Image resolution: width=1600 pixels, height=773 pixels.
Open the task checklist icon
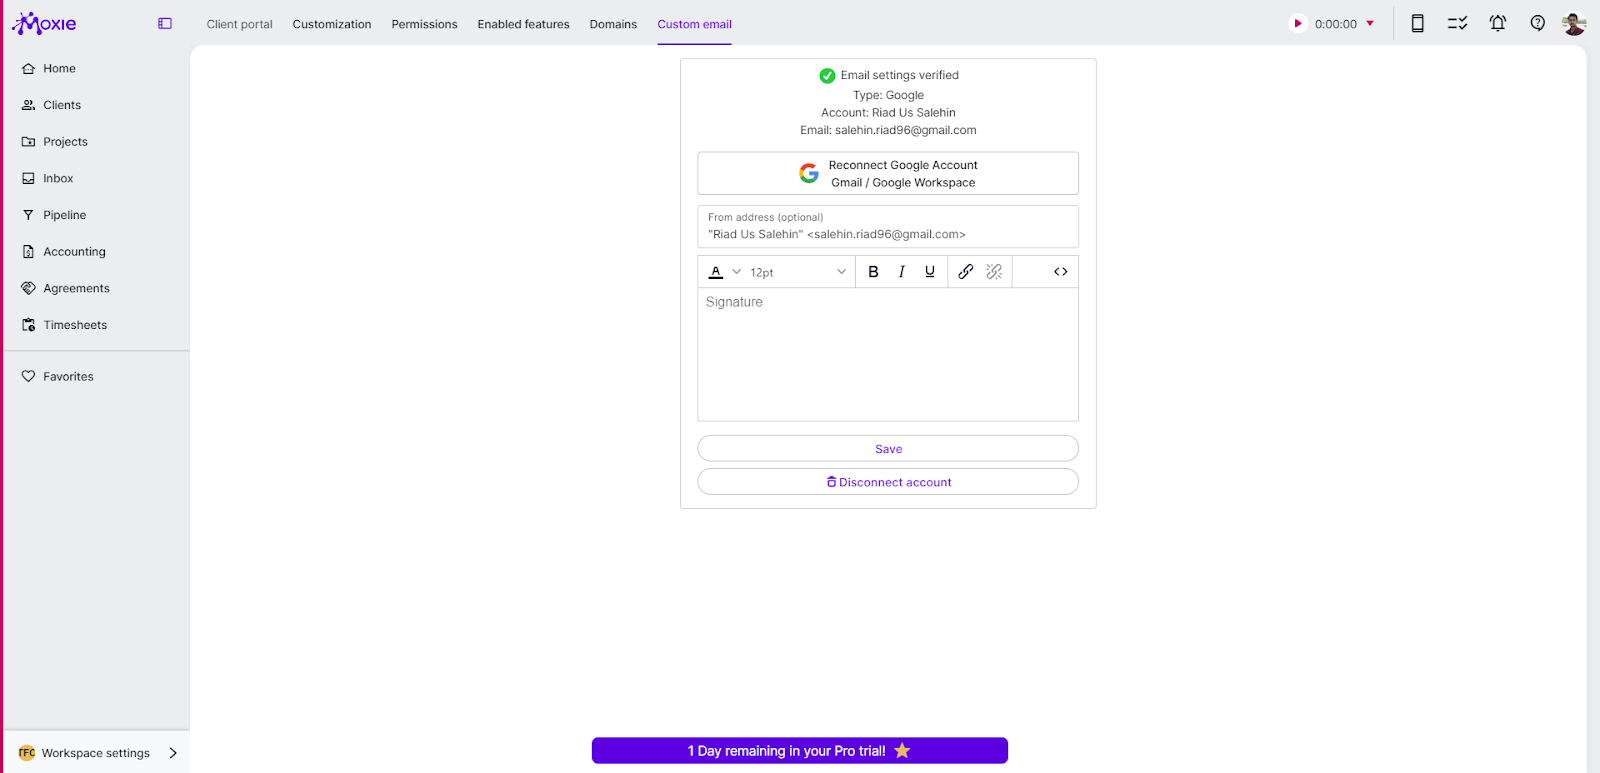click(x=1457, y=24)
